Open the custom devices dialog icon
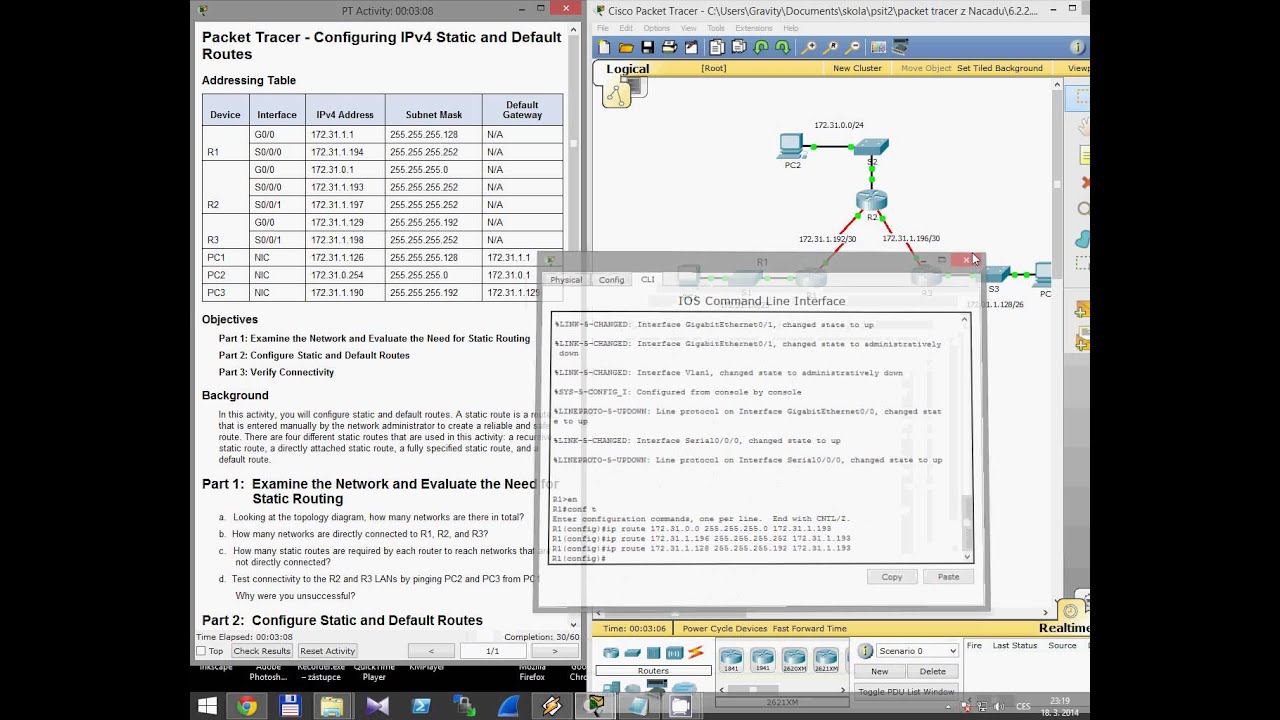Image resolution: width=1280 pixels, height=720 pixels. point(901,47)
